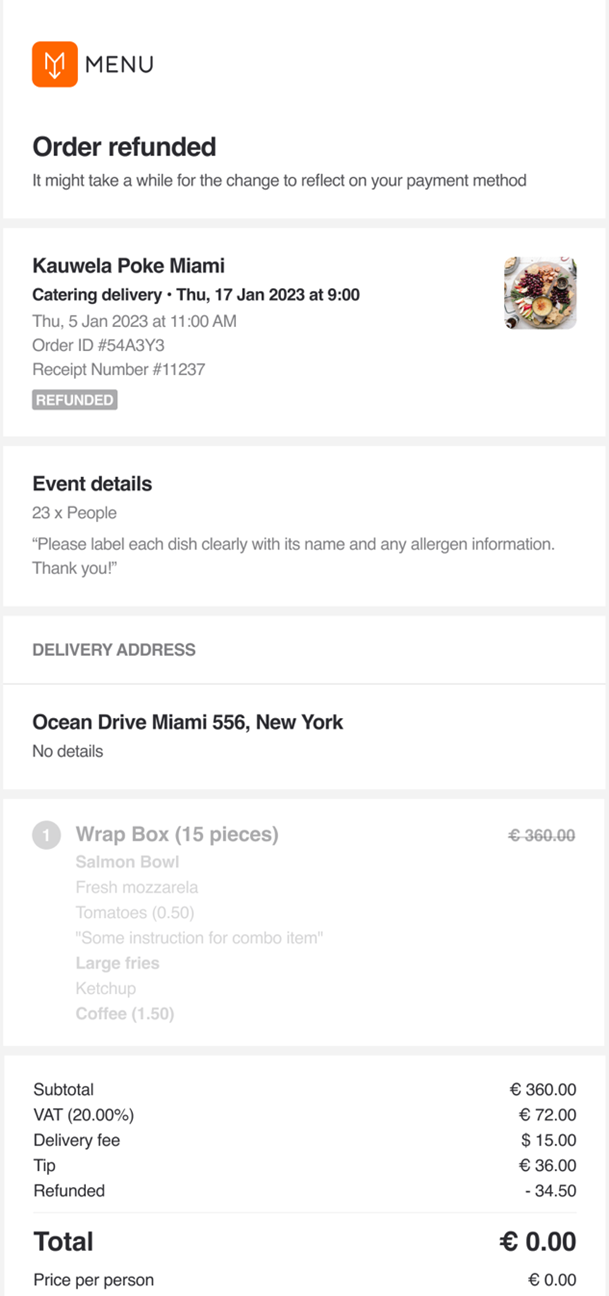Click the orange MENU logo icon
The image size is (609, 1296).
pyautogui.click(x=54, y=64)
